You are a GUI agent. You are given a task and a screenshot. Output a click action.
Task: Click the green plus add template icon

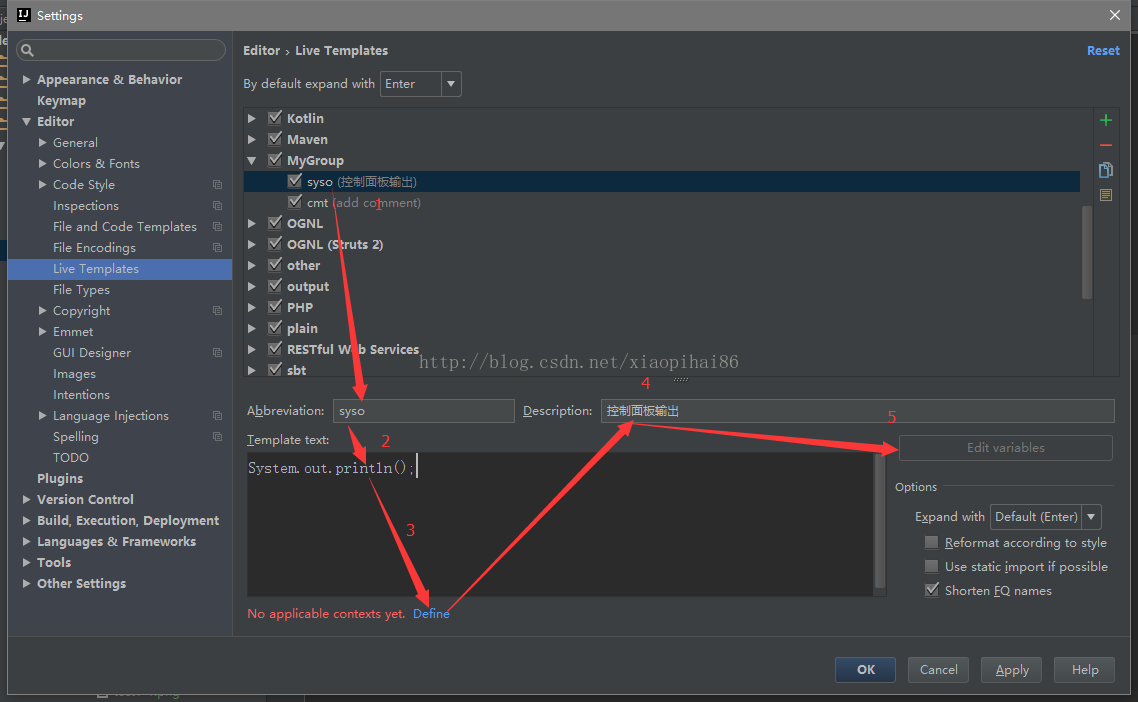click(1105, 121)
